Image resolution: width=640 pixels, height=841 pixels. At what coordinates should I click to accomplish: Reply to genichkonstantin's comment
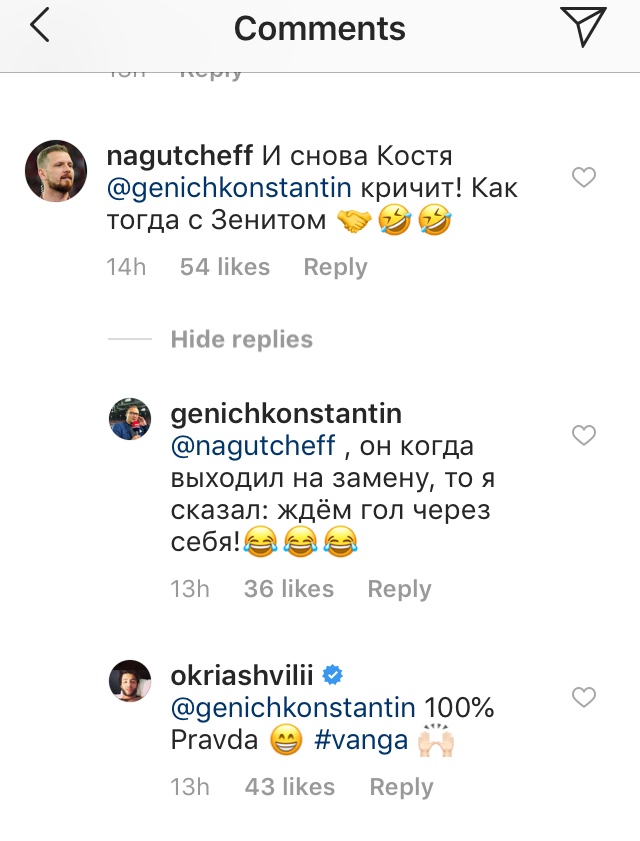(x=399, y=589)
